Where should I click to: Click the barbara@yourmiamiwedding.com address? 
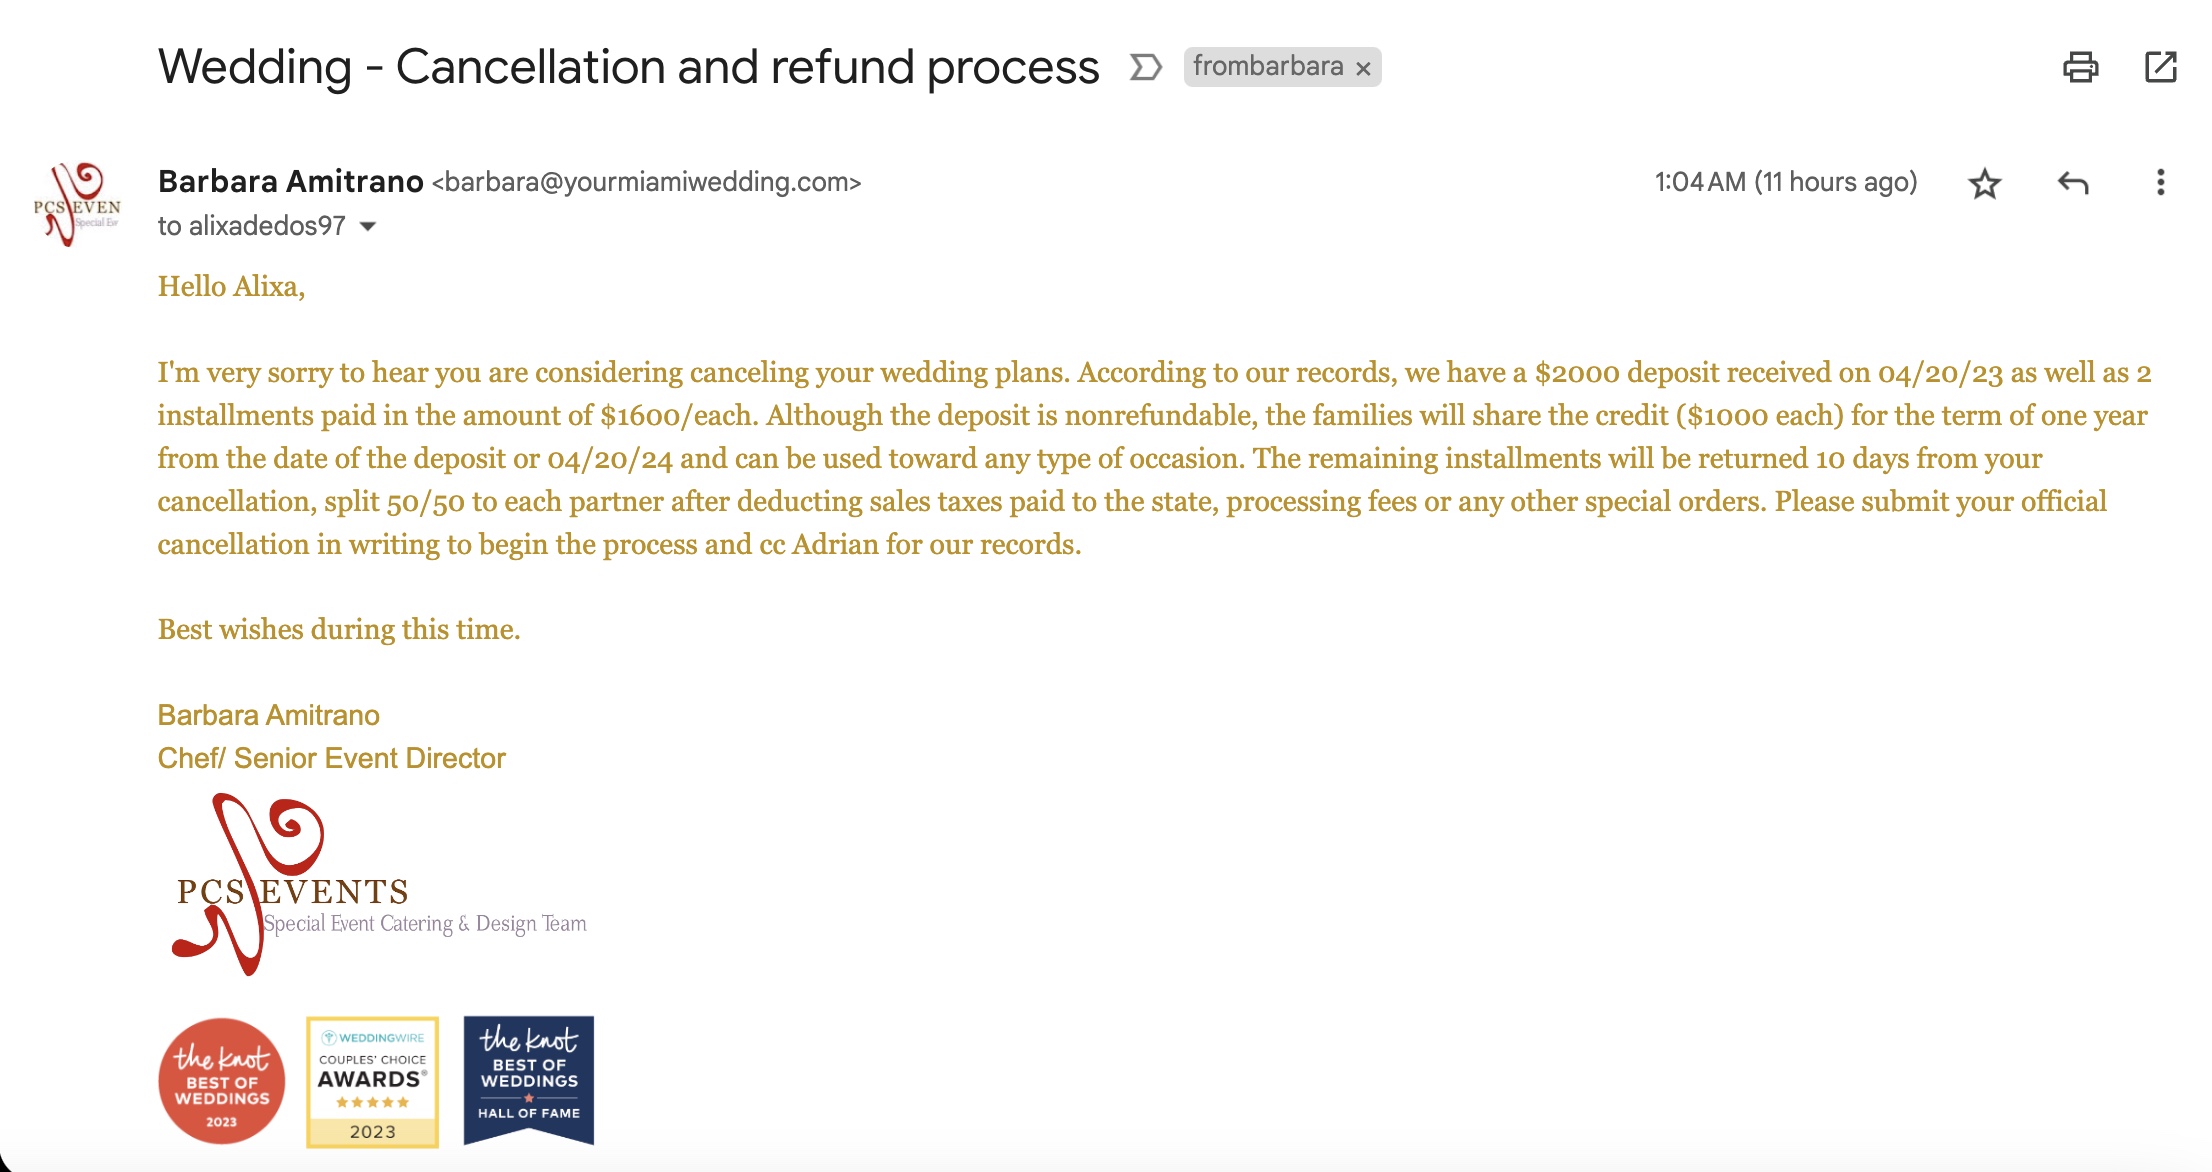coord(647,182)
